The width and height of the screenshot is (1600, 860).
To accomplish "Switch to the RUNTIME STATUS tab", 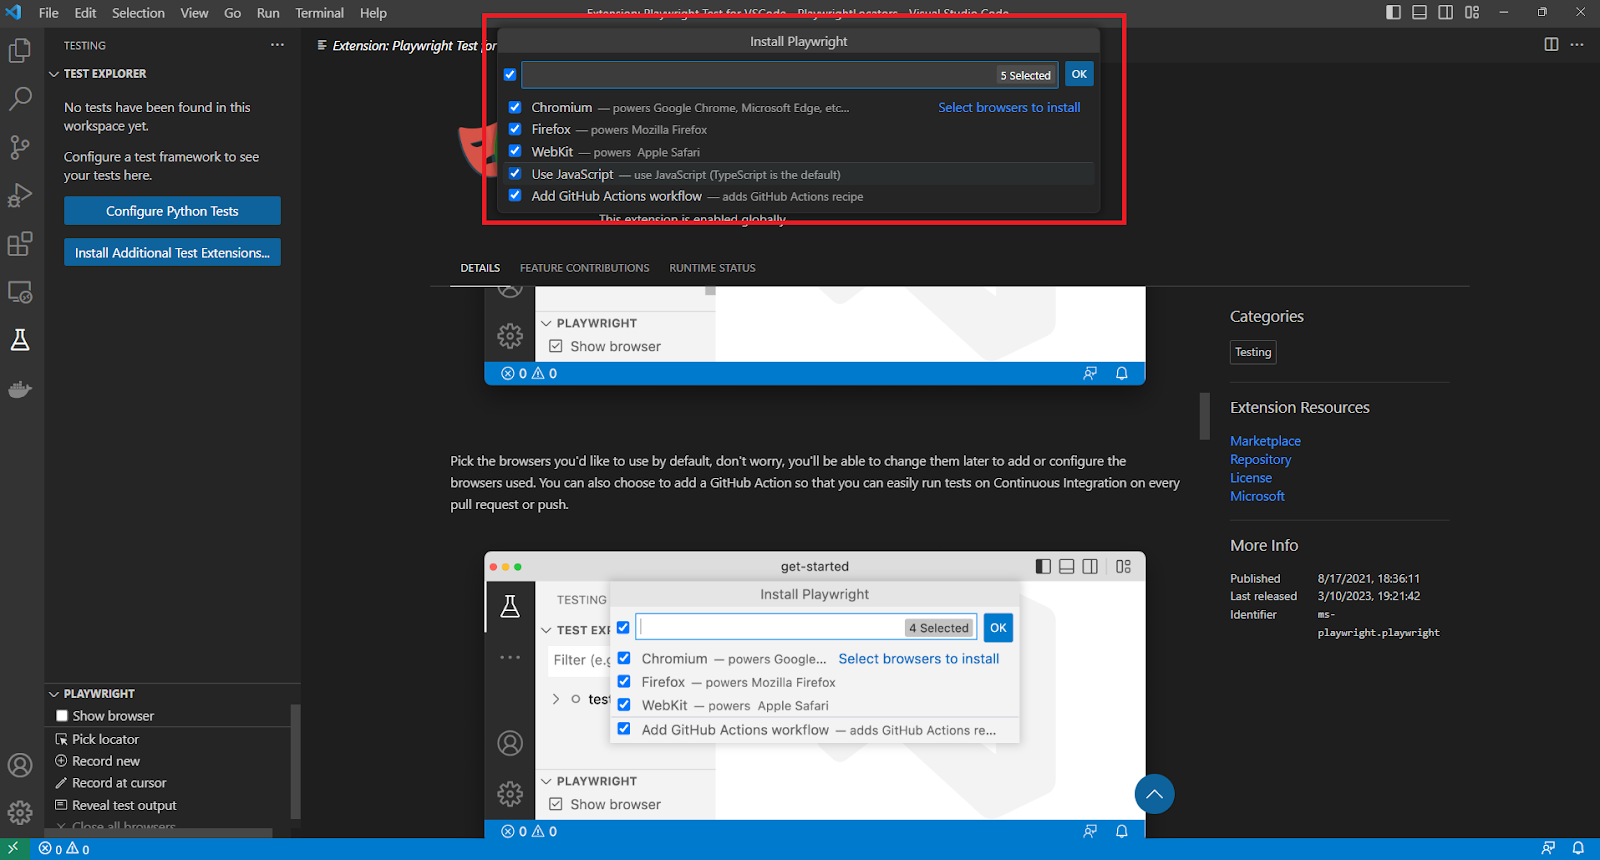I will (712, 268).
